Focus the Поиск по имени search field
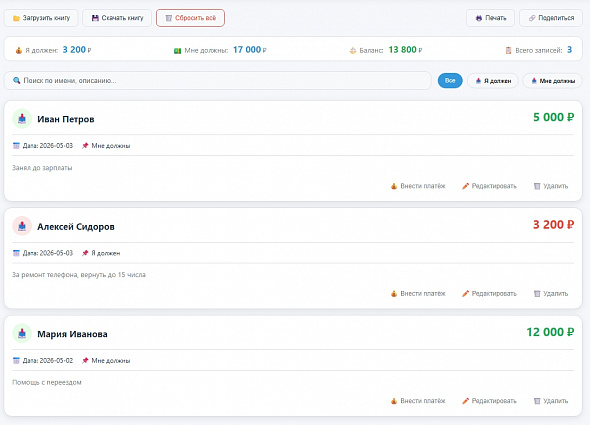Screen dimensions: 590x425 click(217, 81)
